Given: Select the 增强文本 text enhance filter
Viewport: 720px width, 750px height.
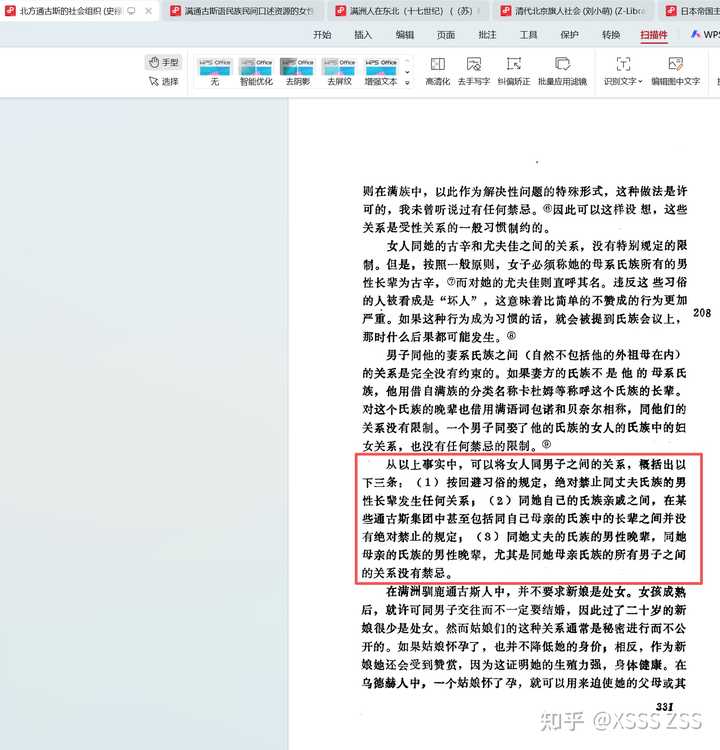Looking at the screenshot, I should pyautogui.click(x=381, y=70).
